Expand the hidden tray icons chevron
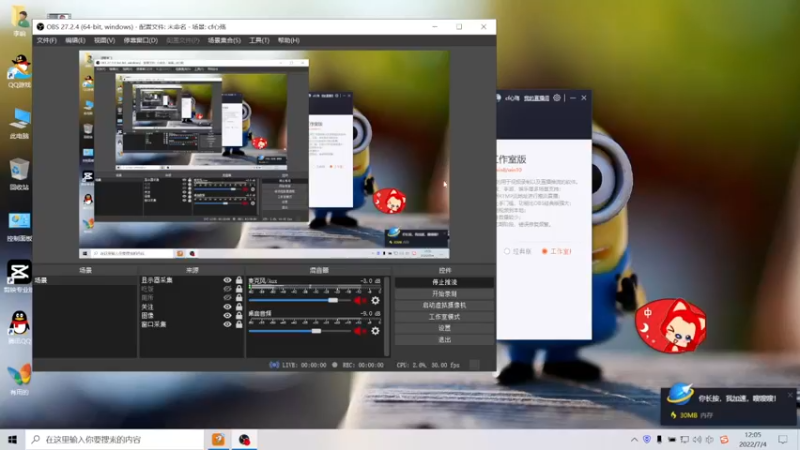 click(x=634, y=439)
